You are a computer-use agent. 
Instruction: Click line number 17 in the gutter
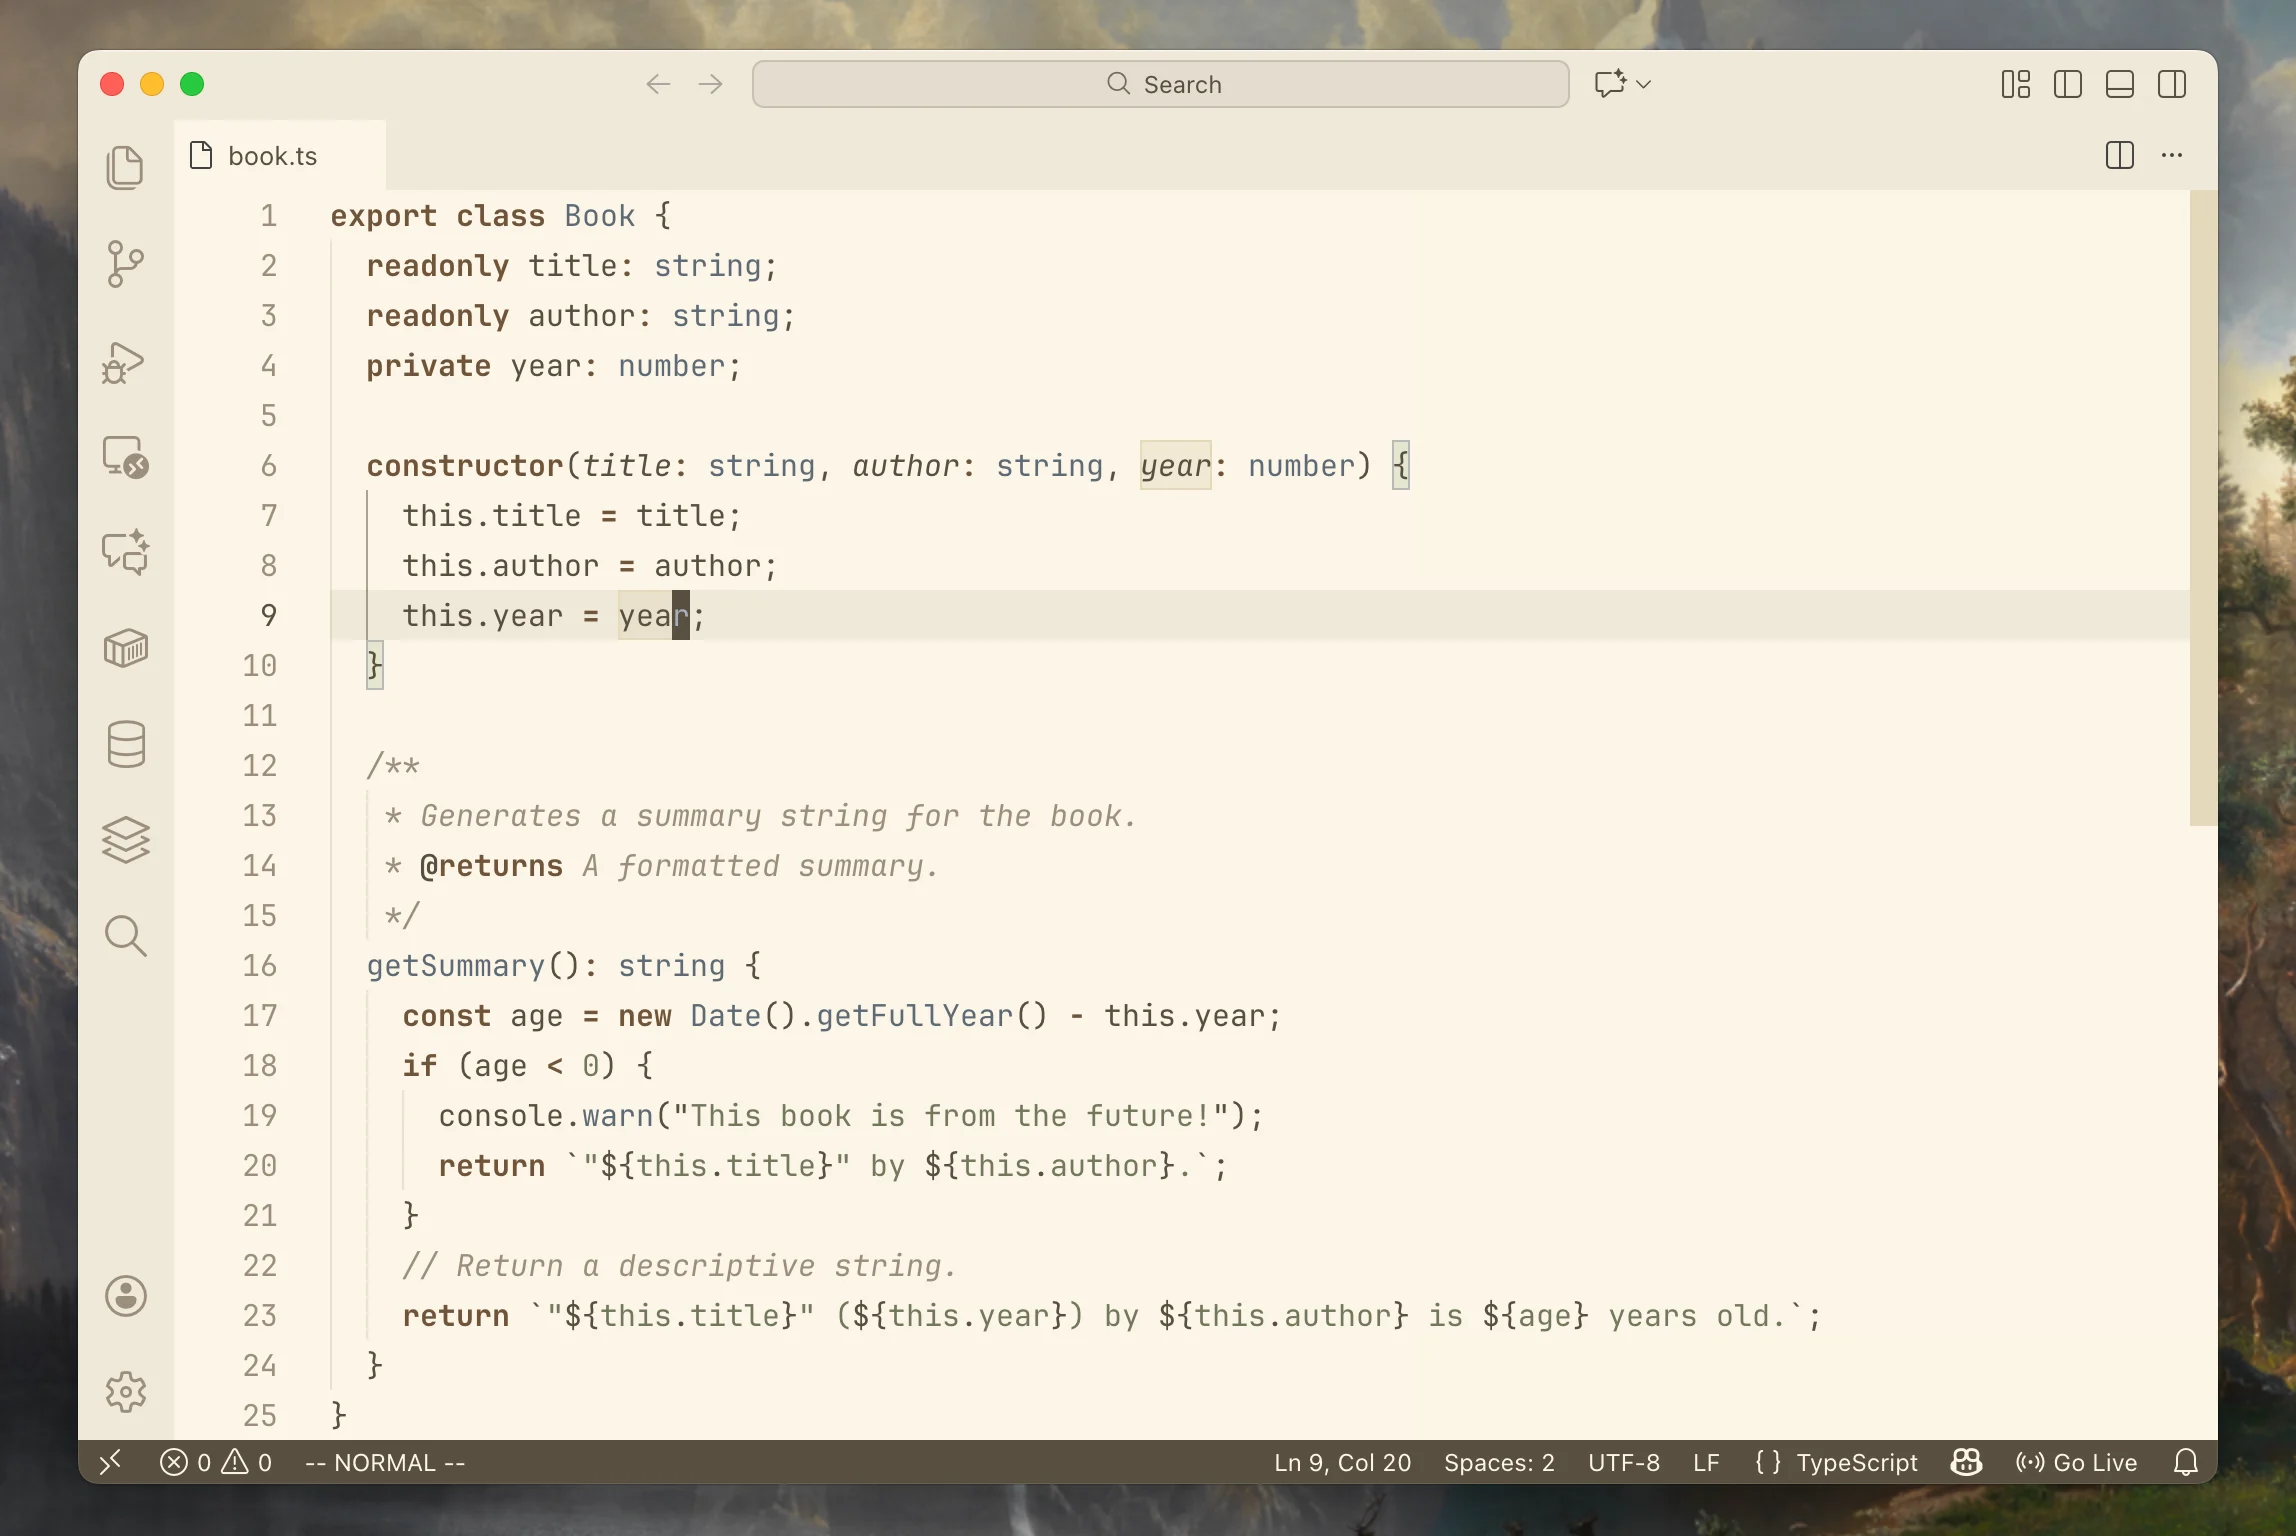coord(259,1015)
